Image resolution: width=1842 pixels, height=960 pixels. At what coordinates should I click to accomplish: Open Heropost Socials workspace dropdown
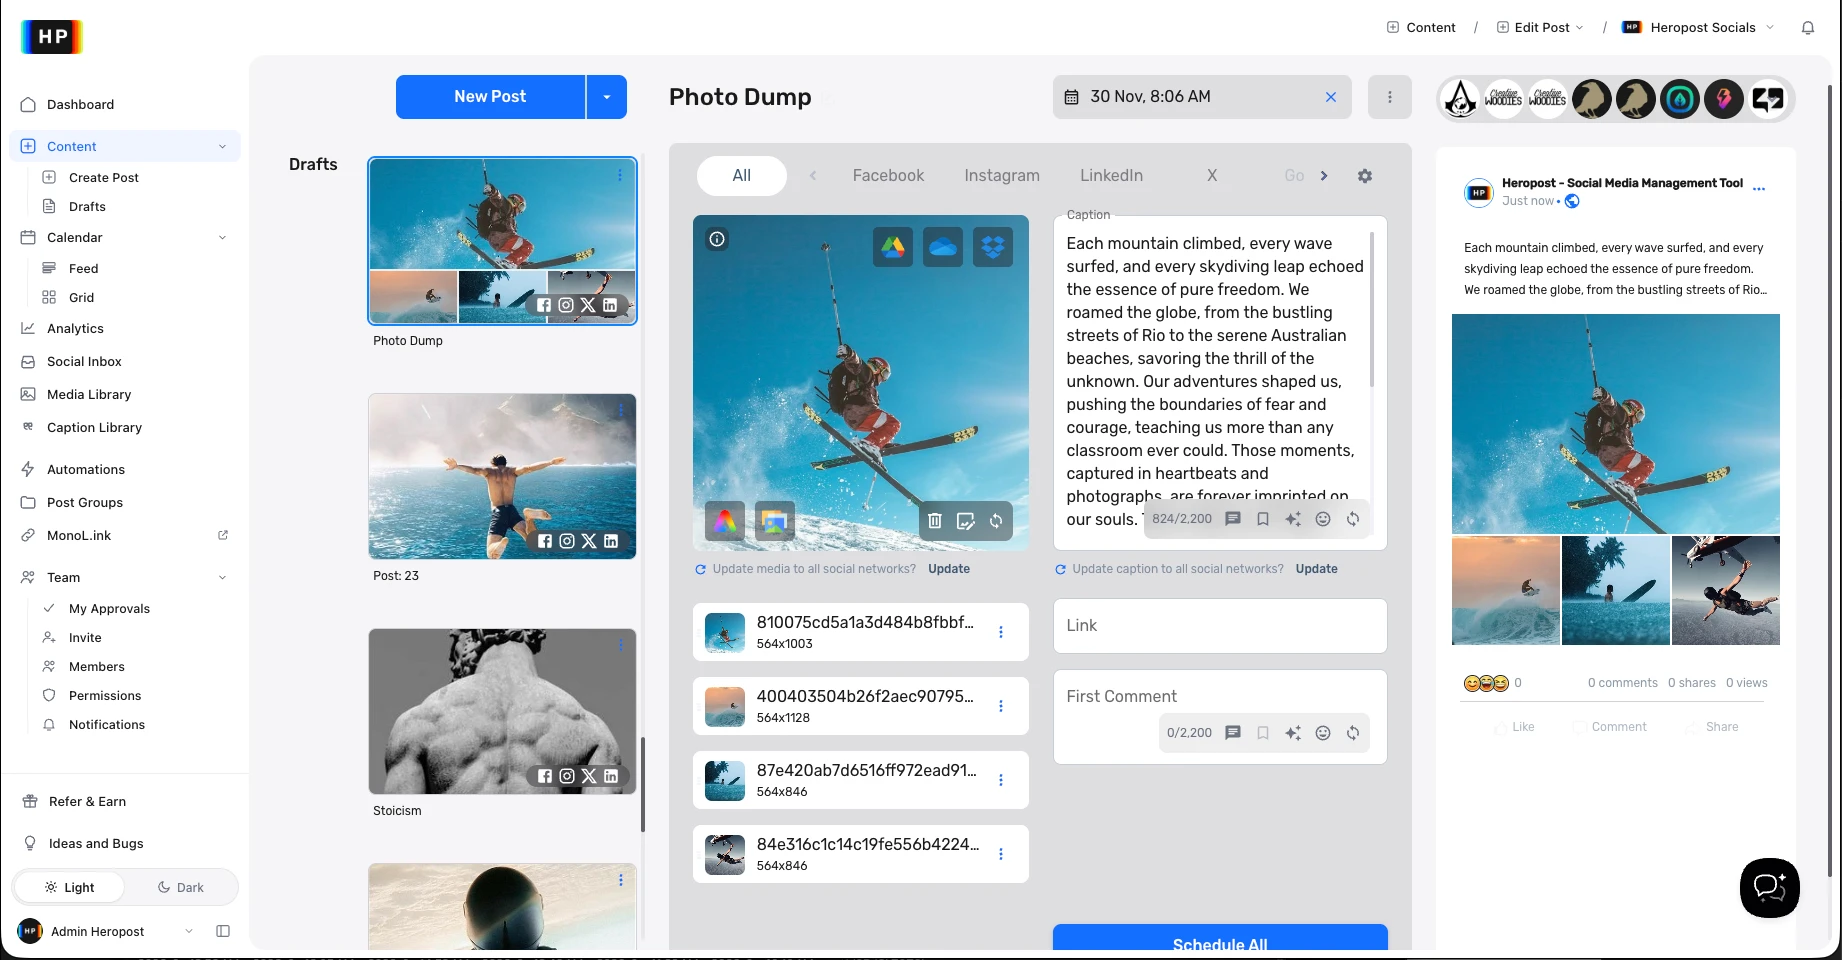click(x=1699, y=28)
